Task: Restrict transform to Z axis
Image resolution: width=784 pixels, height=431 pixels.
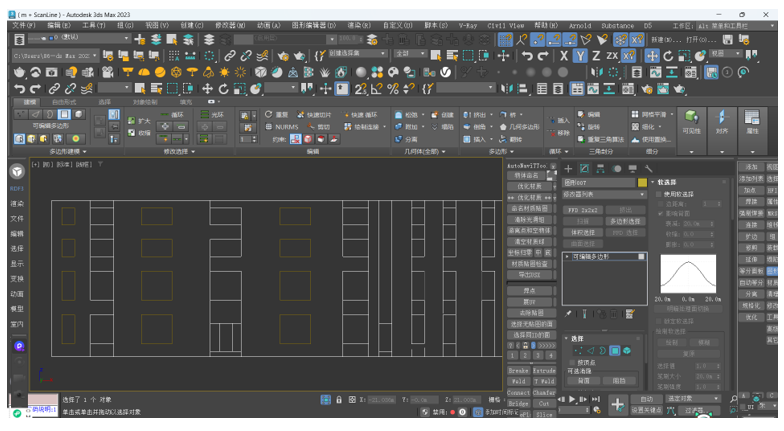Action: pos(596,57)
